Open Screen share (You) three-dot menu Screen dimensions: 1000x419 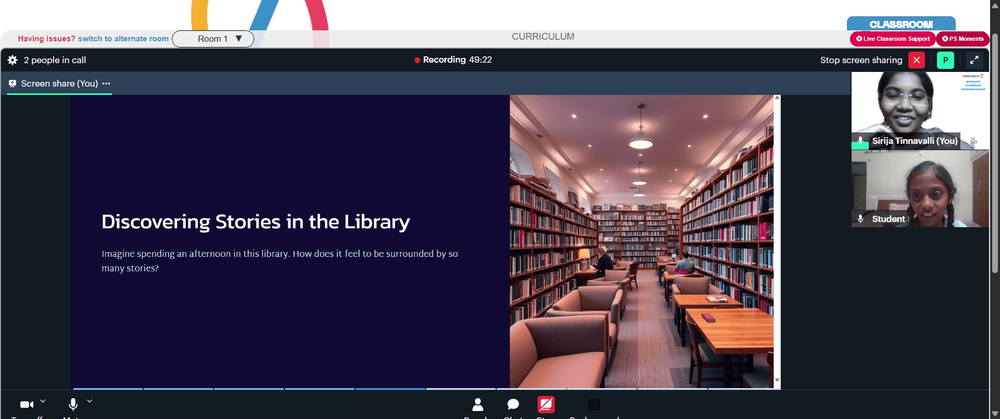[x=106, y=84]
